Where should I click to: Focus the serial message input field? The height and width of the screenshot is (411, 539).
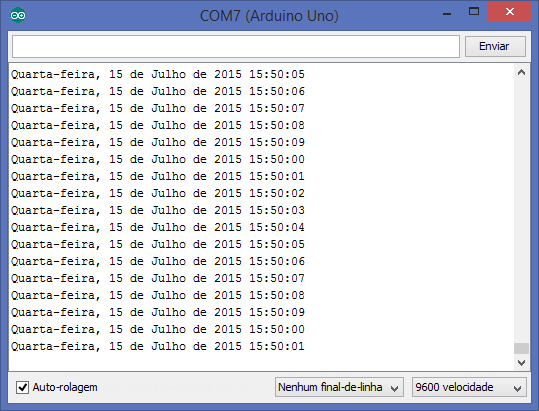click(x=236, y=46)
